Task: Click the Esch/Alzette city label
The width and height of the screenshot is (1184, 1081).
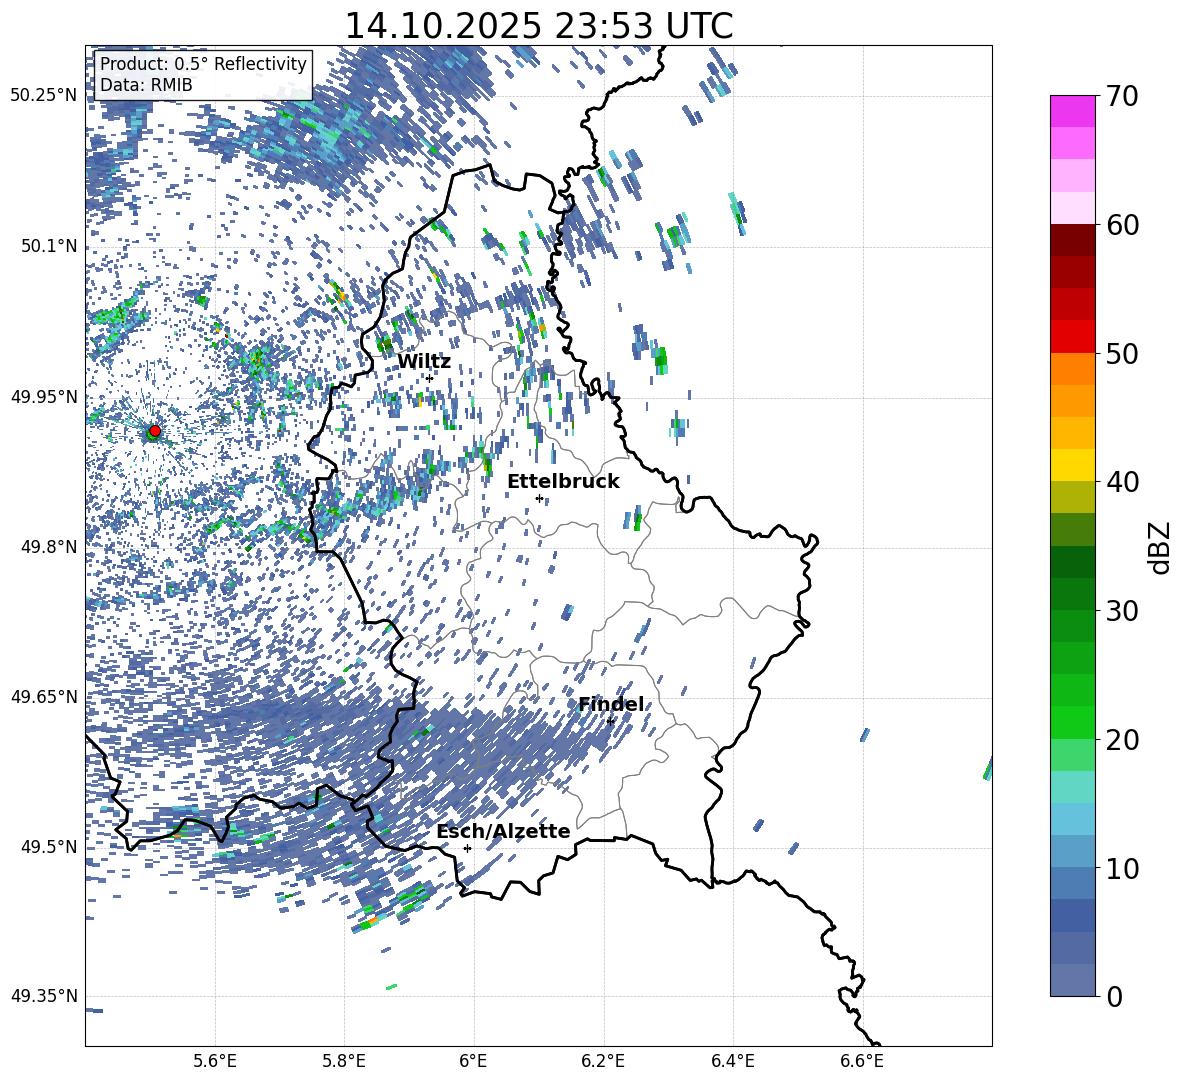Action: click(x=503, y=831)
